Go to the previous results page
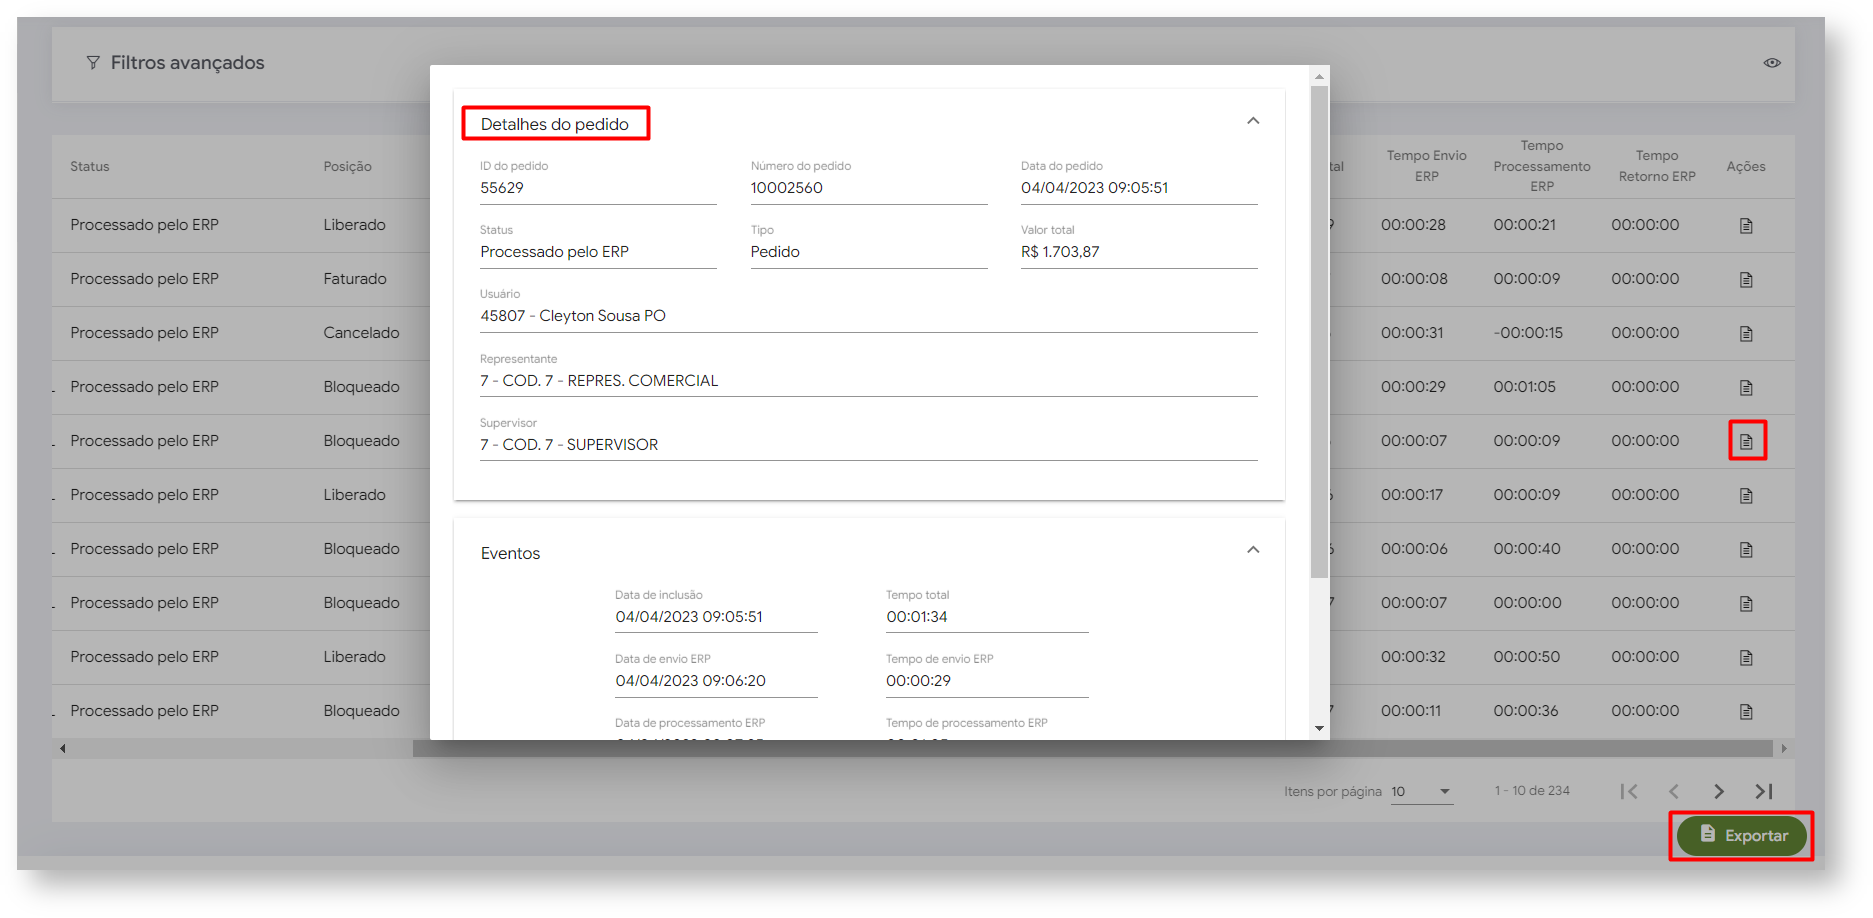Screen dimensions: 1873x918 (x=1673, y=791)
